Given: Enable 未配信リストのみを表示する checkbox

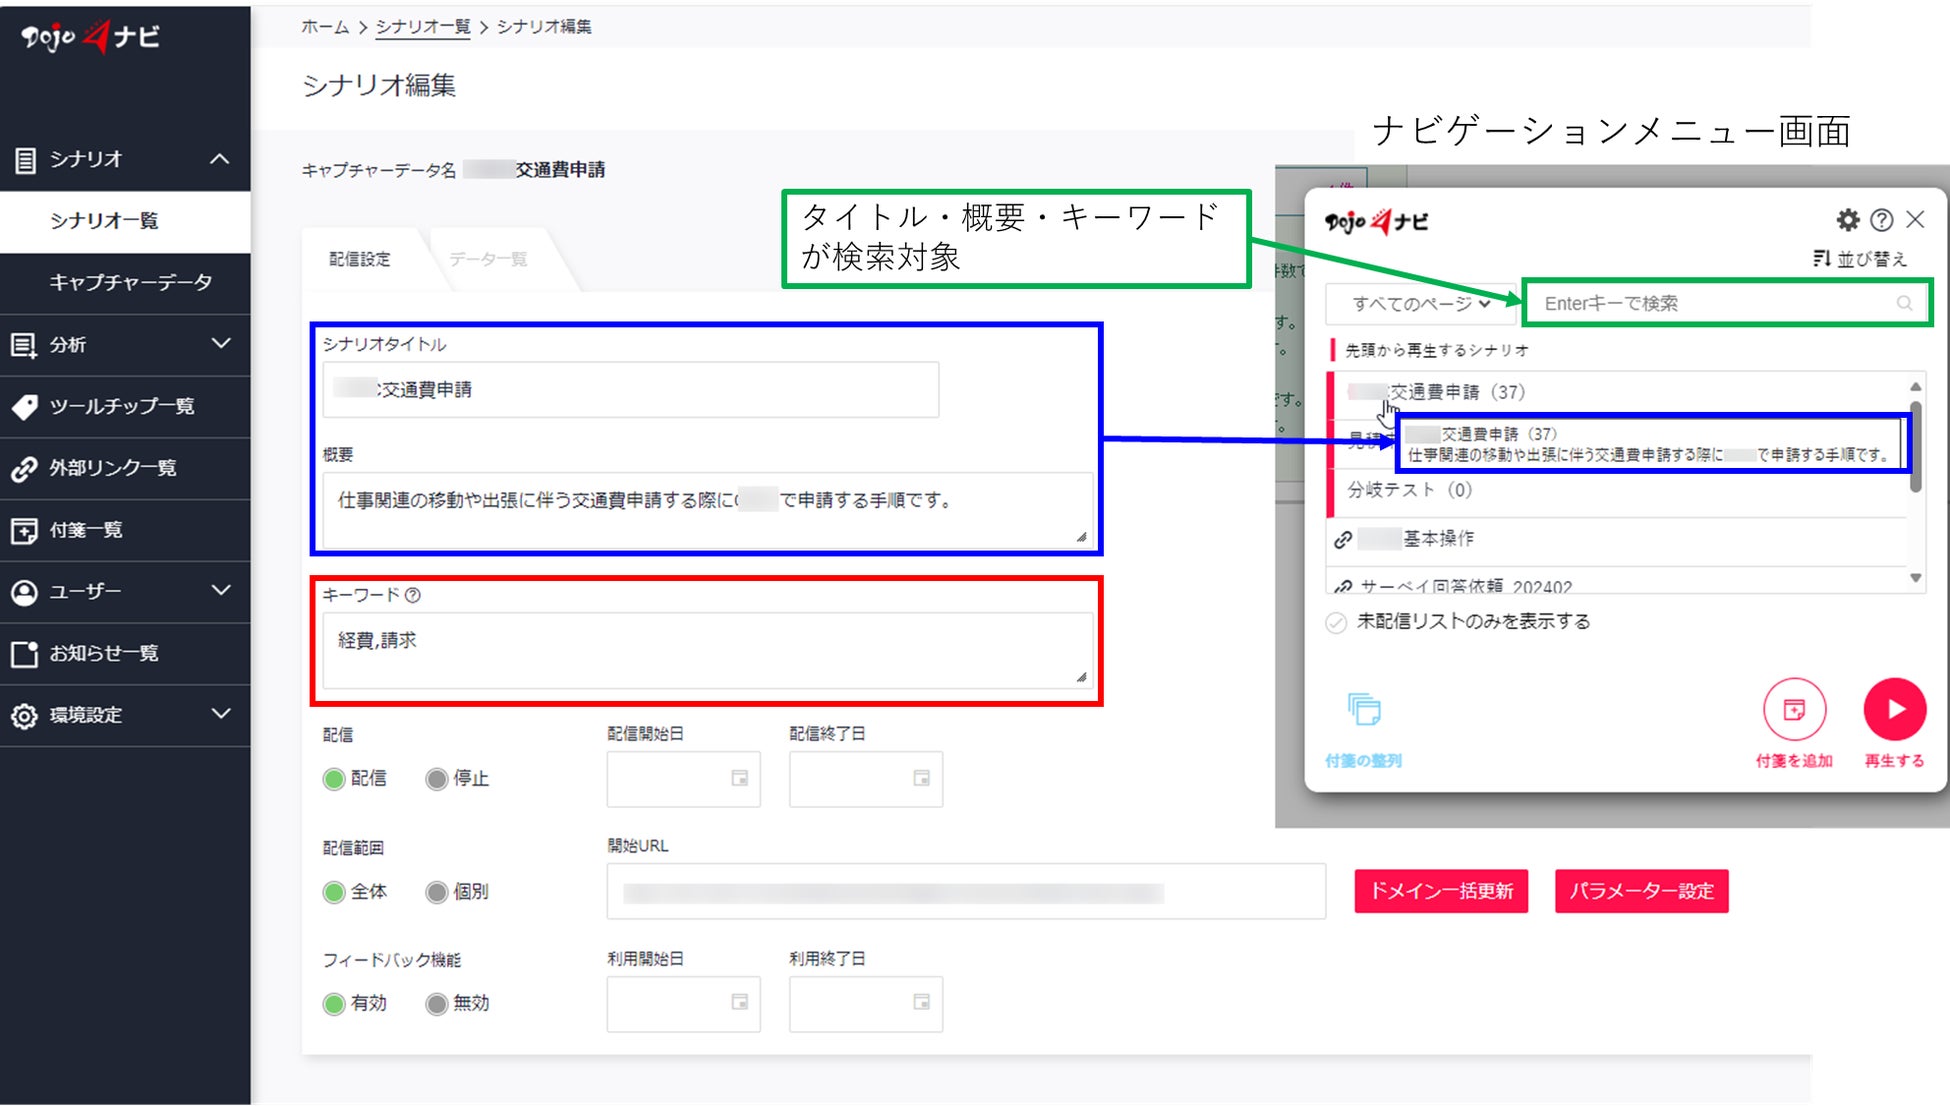Looking at the screenshot, I should pos(1336,623).
